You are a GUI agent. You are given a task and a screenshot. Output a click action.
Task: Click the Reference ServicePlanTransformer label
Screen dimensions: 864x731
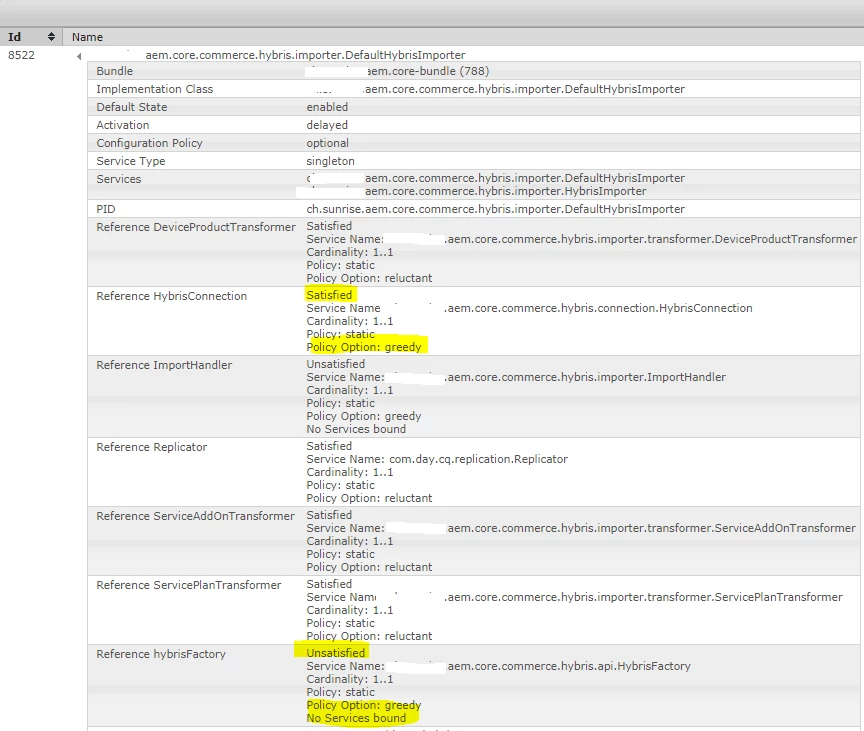[188, 585]
